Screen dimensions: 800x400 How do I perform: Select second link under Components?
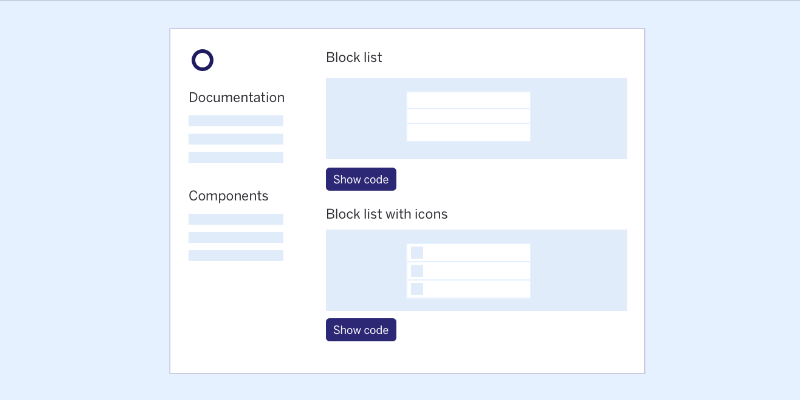coord(235,237)
